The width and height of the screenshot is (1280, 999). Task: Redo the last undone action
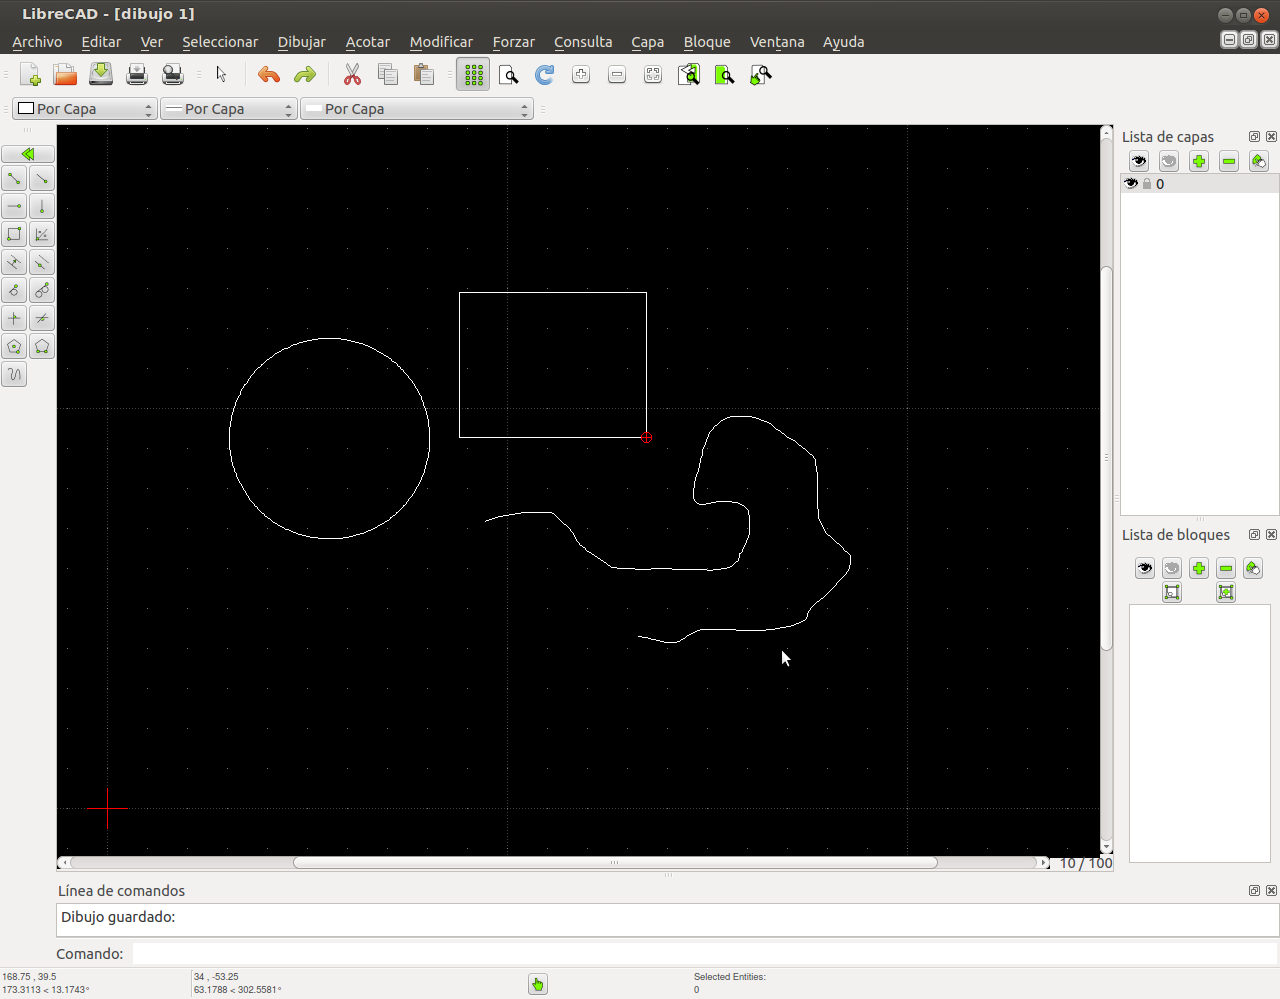pos(305,75)
